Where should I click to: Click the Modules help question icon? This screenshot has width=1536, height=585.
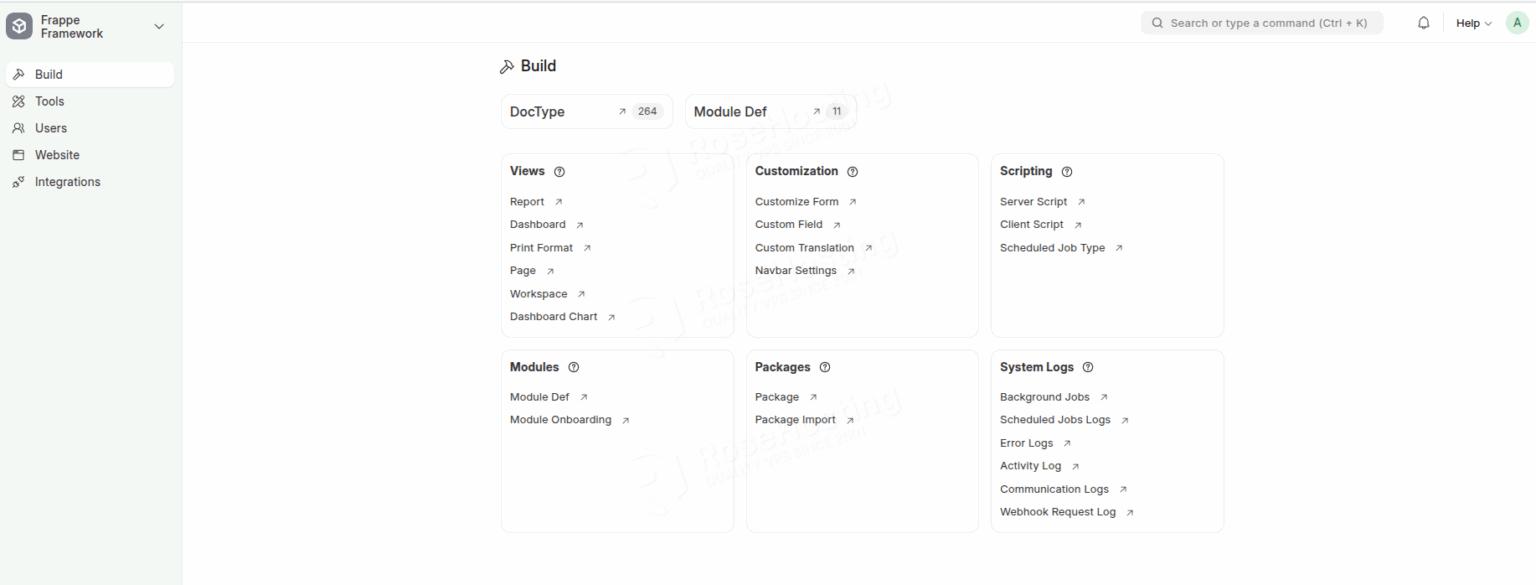573,368
